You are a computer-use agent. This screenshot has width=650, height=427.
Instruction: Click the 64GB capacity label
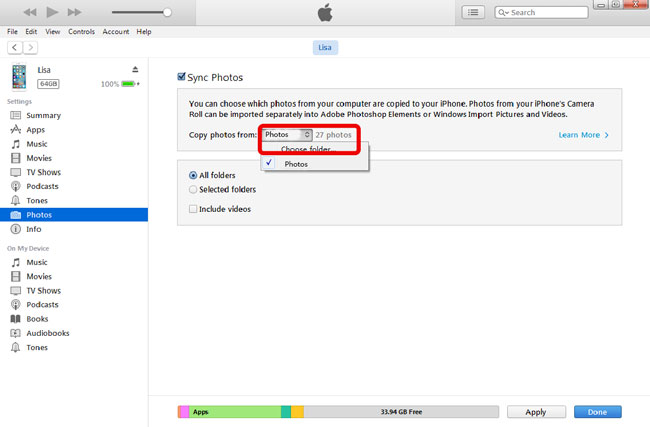click(x=49, y=84)
